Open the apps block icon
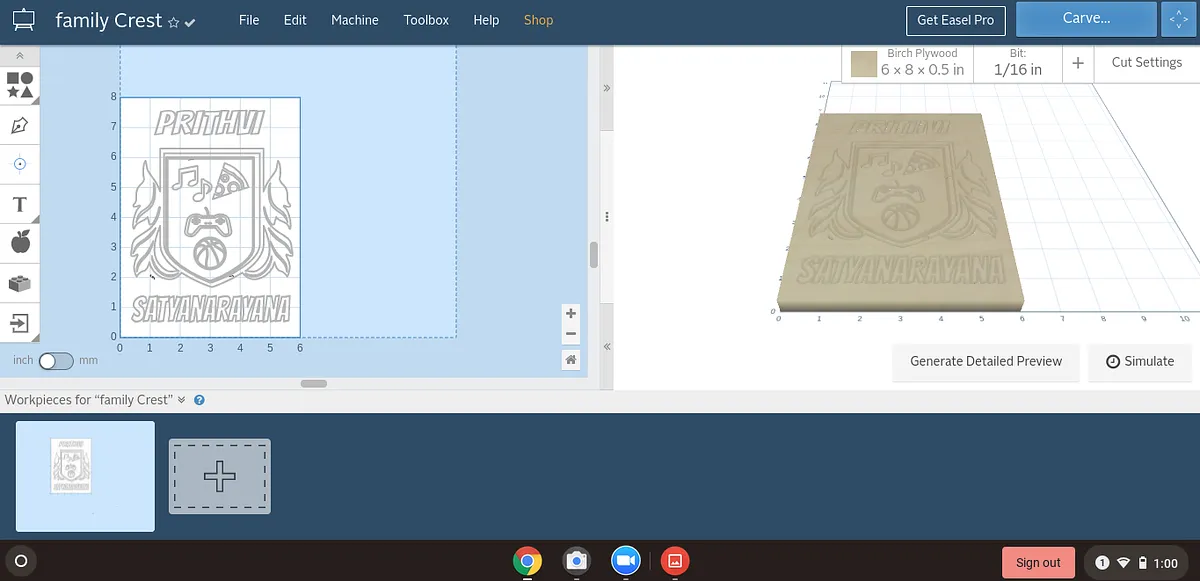 [x=19, y=283]
